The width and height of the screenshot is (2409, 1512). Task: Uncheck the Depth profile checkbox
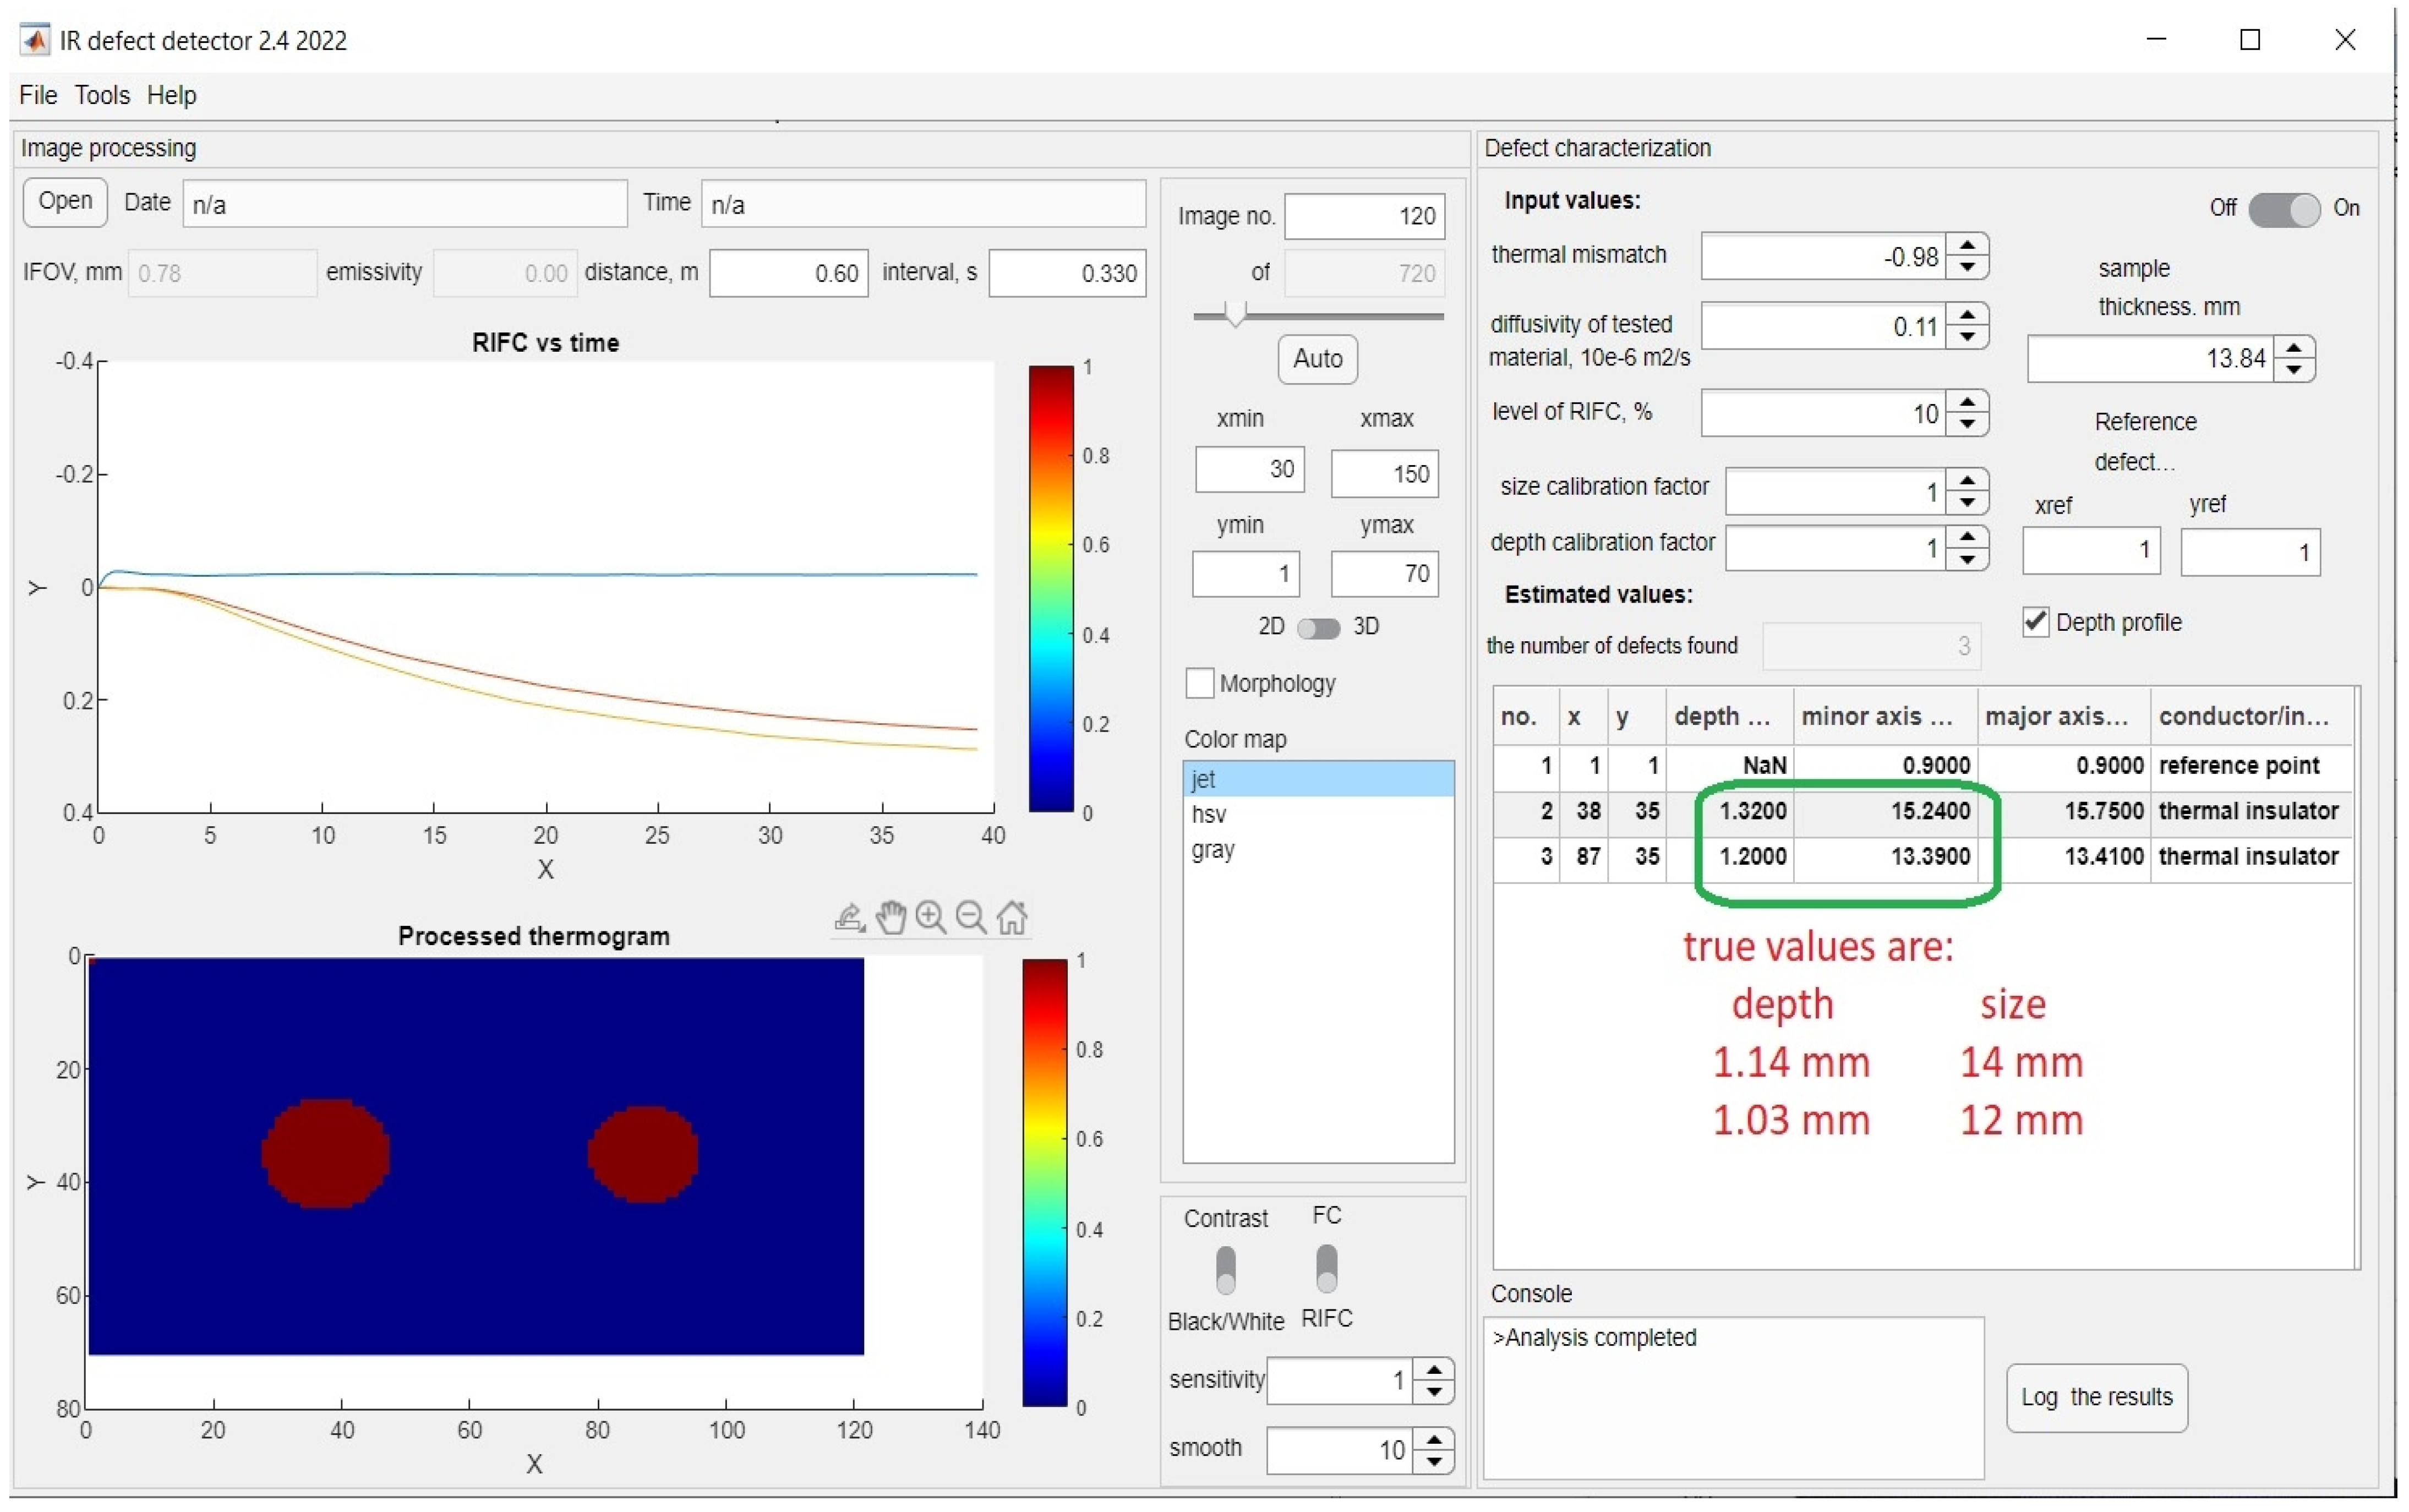point(2035,621)
